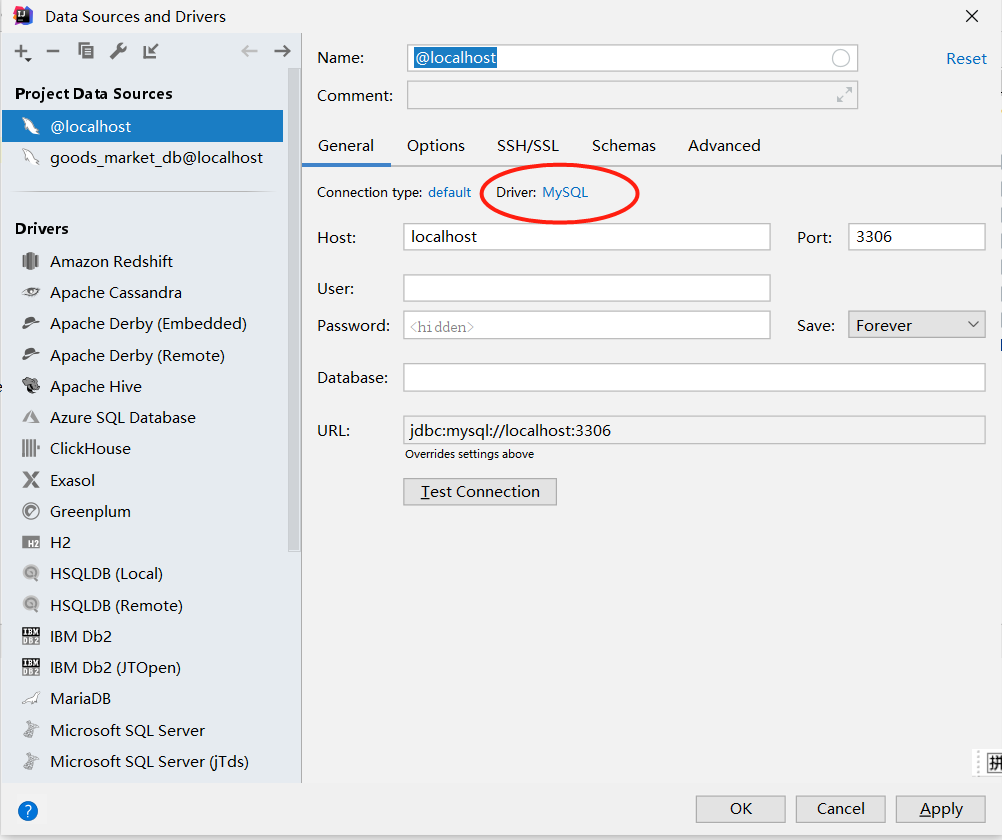The width and height of the screenshot is (1002, 840).
Task: Add a new data source with plus icon
Action: point(22,52)
